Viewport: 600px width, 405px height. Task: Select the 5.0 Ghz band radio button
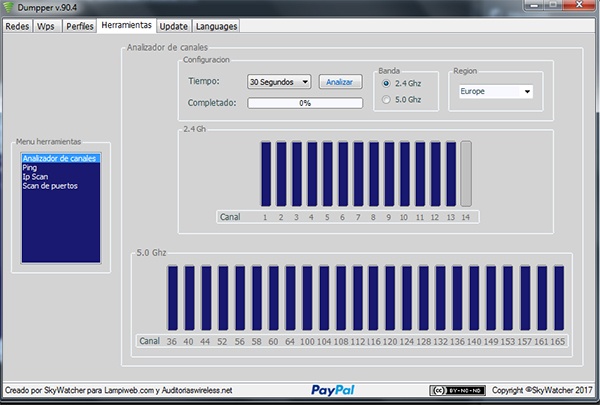[x=386, y=100]
